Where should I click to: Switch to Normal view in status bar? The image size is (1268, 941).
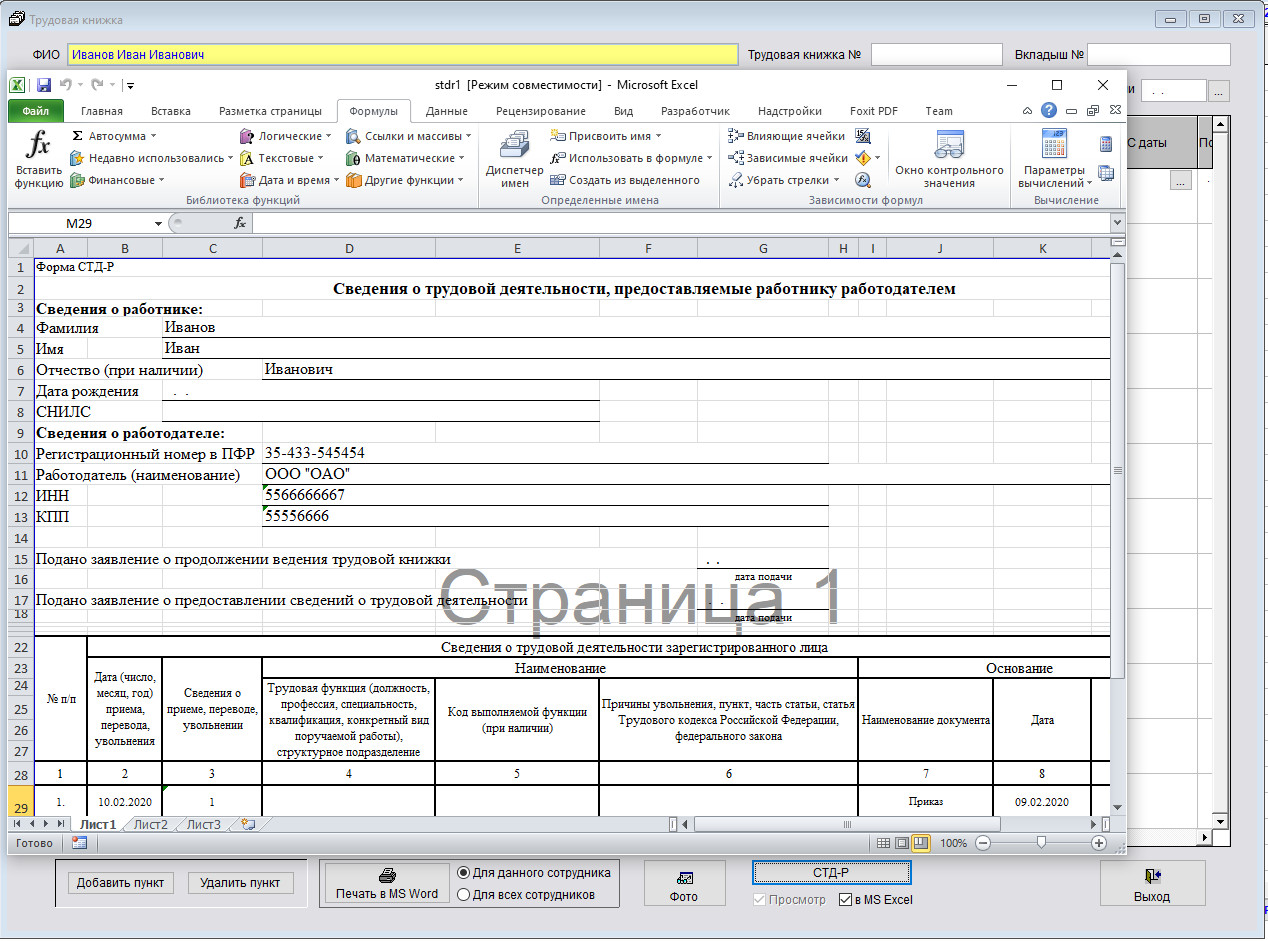[883, 843]
